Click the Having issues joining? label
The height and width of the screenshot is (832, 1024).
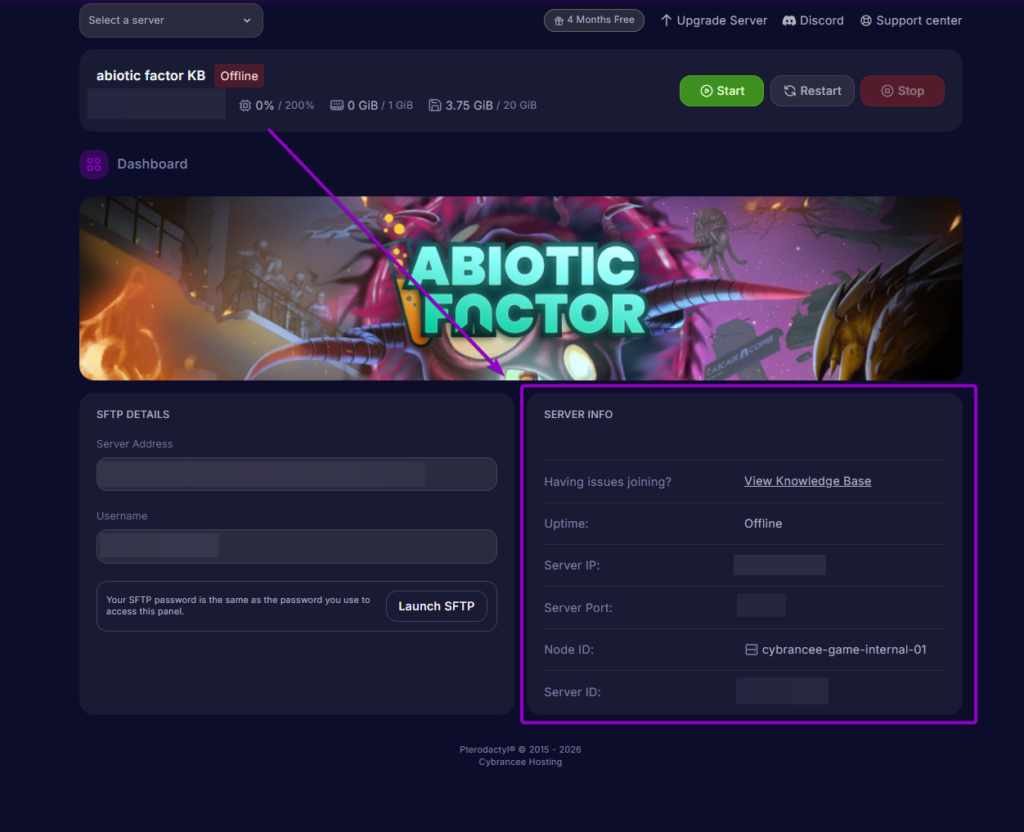(x=608, y=482)
